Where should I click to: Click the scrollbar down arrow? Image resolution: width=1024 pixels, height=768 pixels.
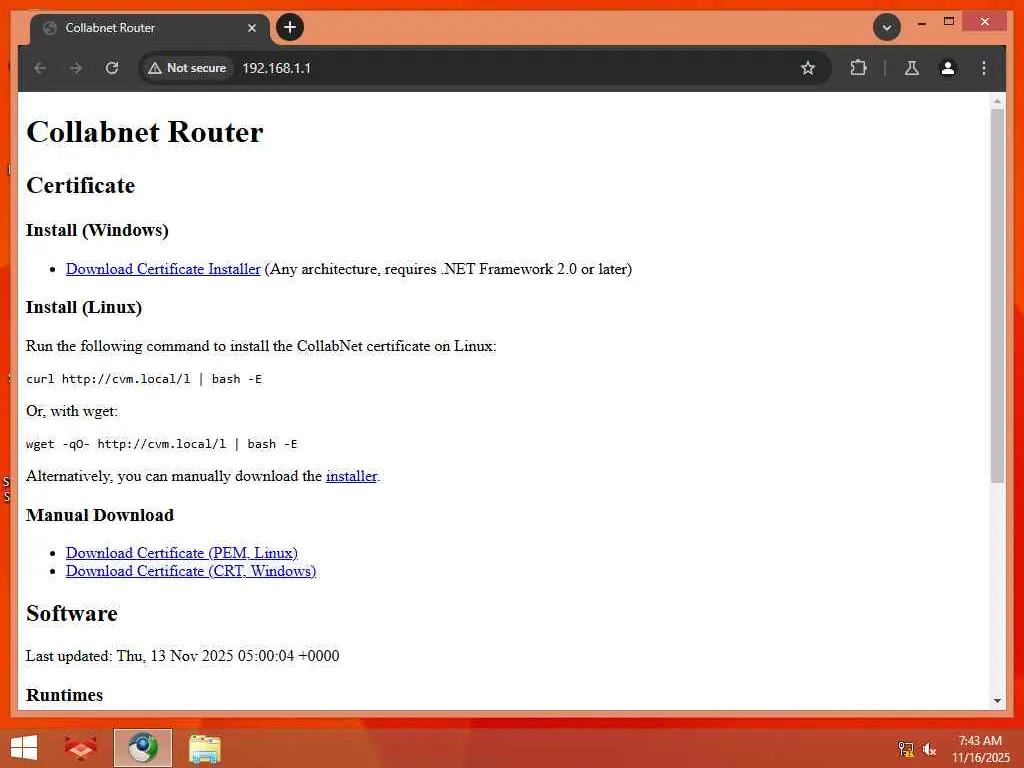pyautogui.click(x=997, y=701)
